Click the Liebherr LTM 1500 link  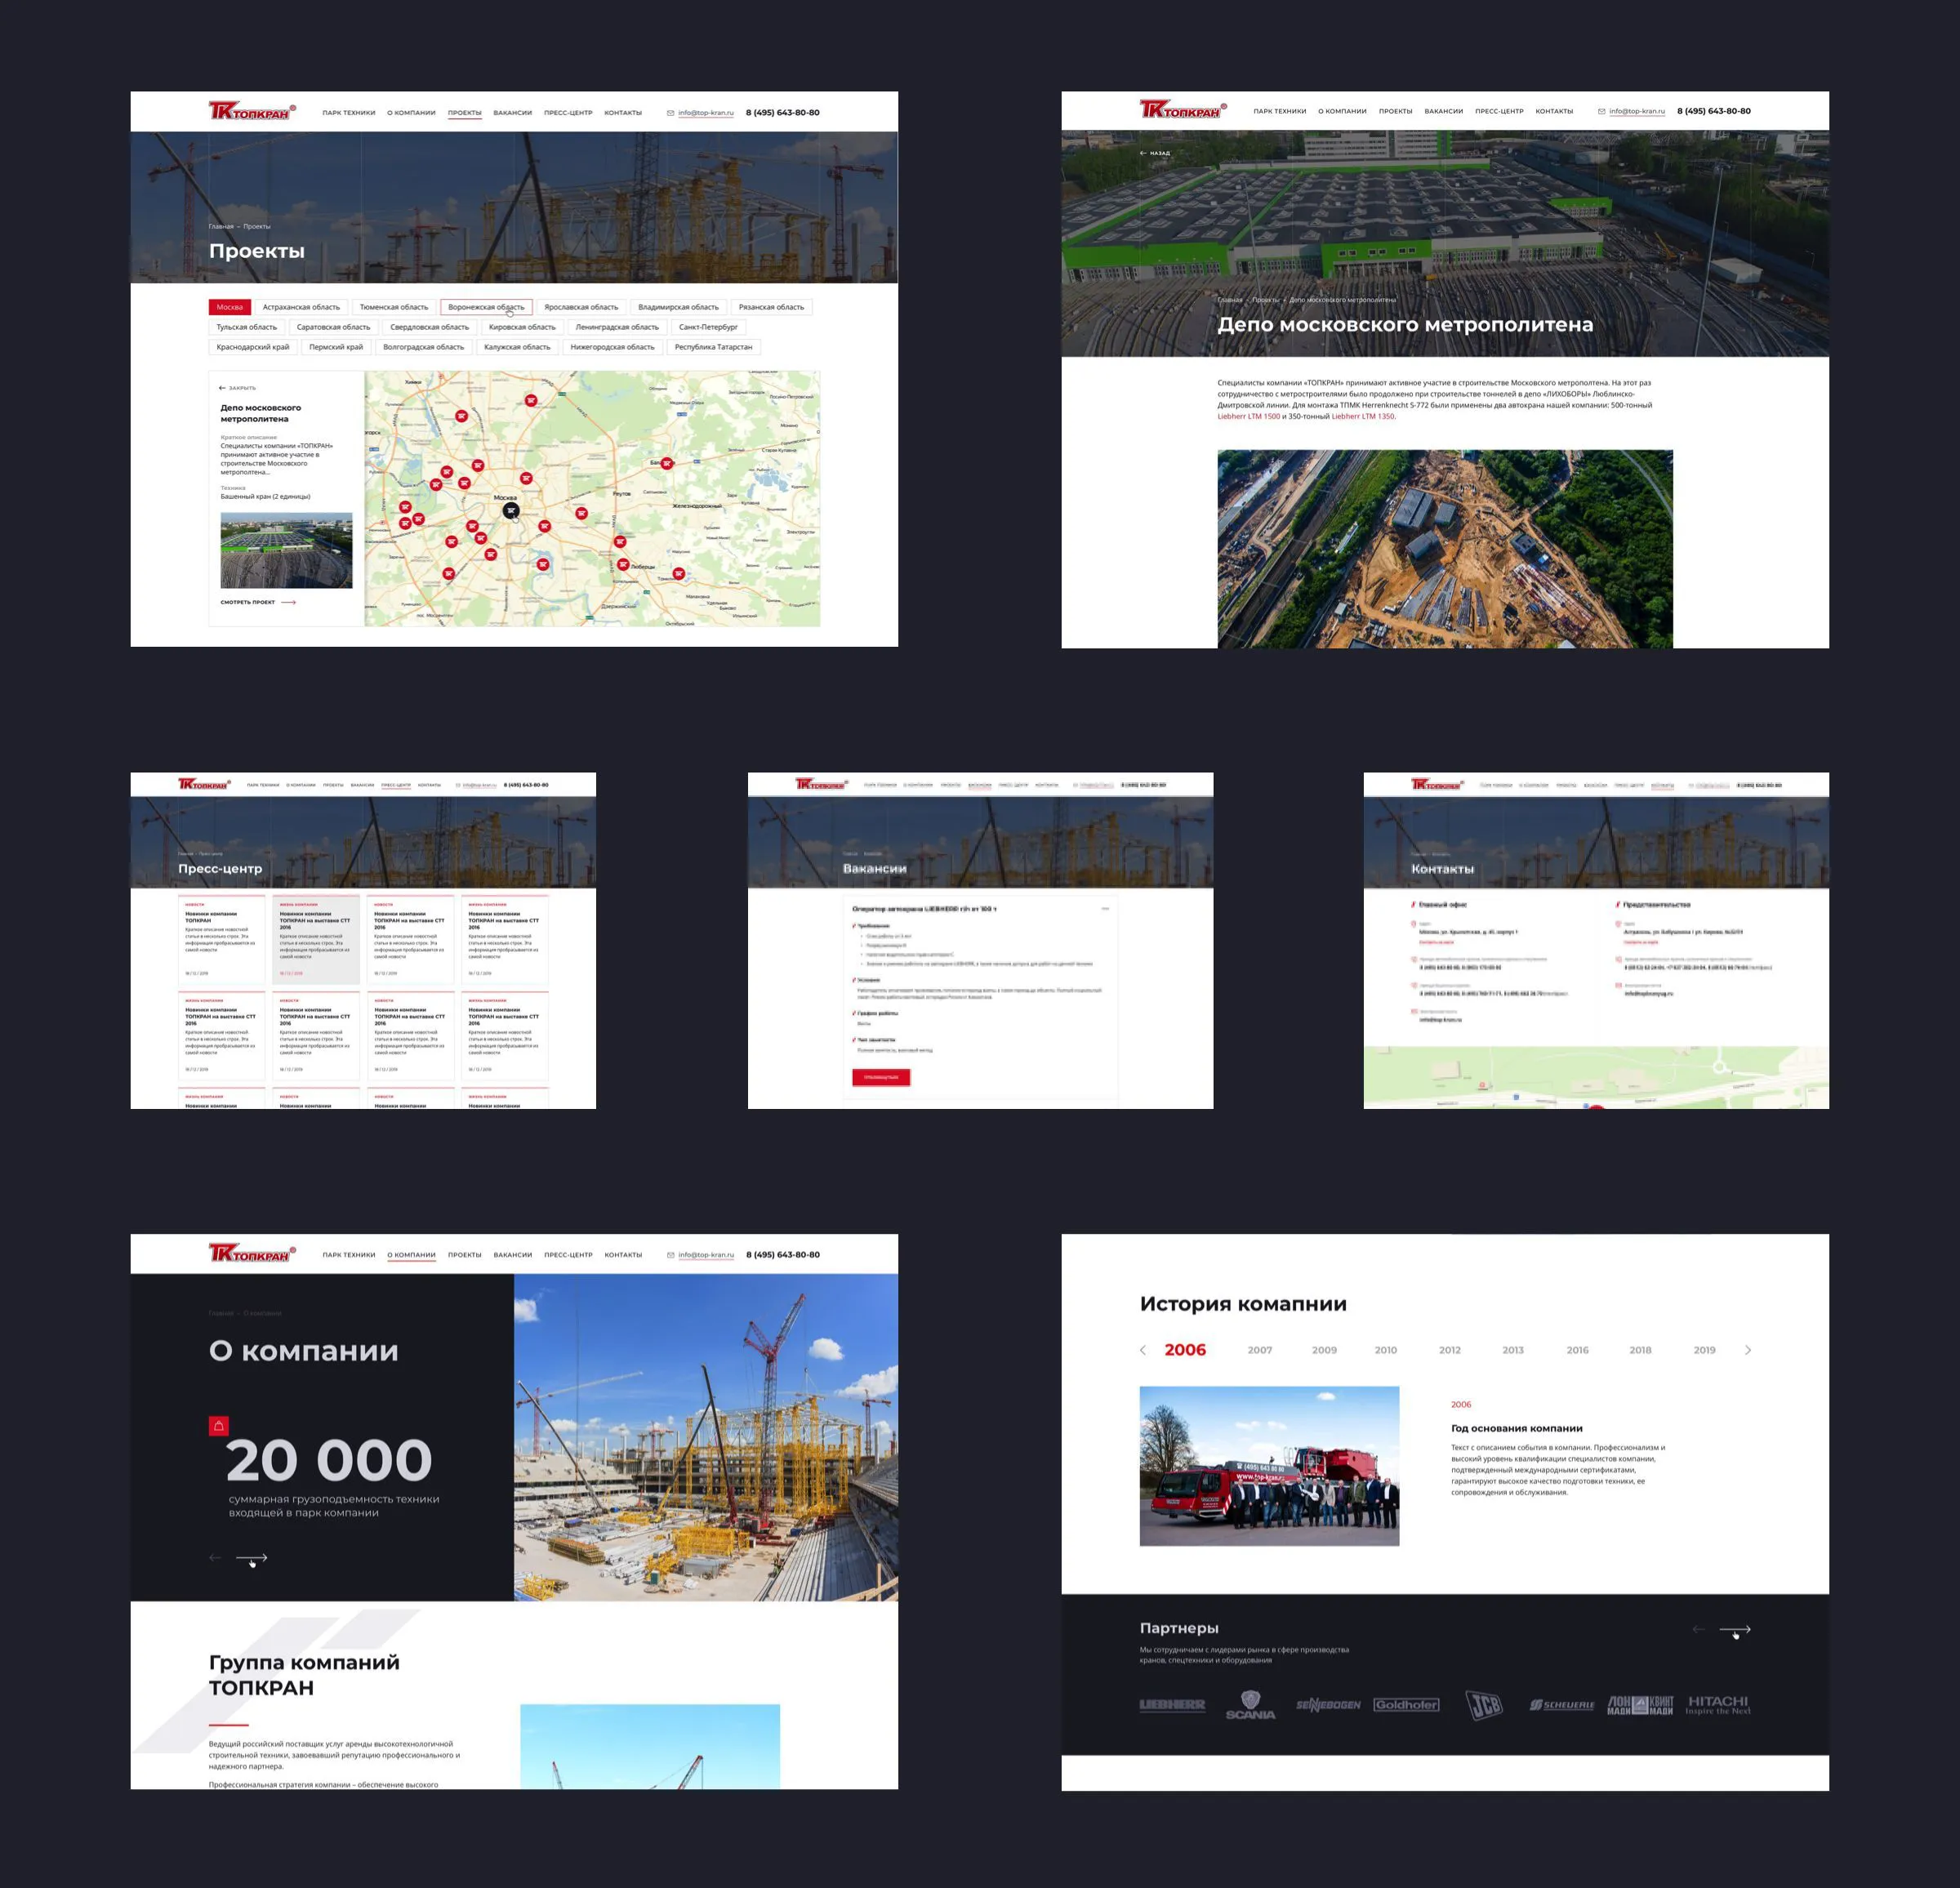[x=1248, y=417]
